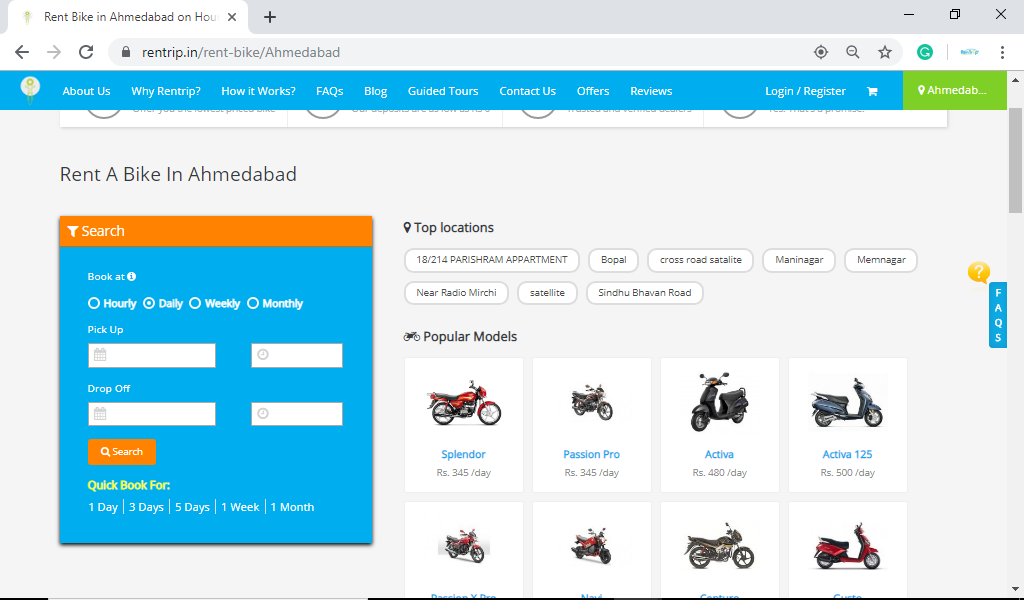The height and width of the screenshot is (600, 1024).
Task: Choose the Maninagar location
Action: pos(799,260)
